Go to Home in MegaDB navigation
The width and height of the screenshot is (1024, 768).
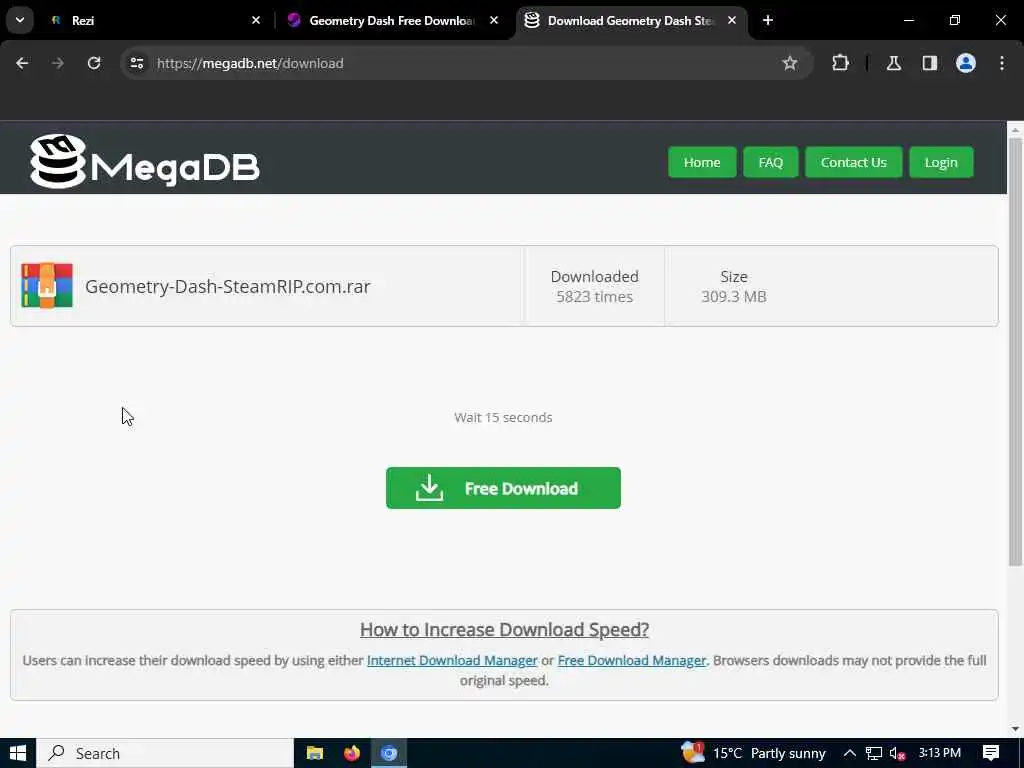[x=702, y=162]
